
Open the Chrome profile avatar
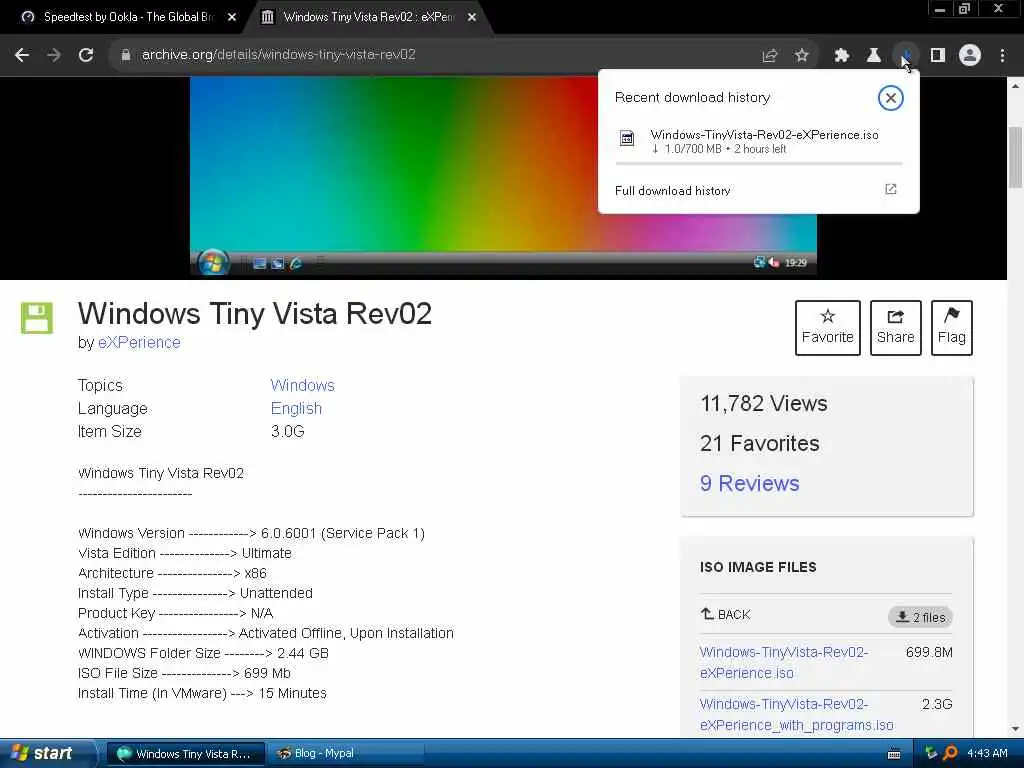click(x=970, y=56)
